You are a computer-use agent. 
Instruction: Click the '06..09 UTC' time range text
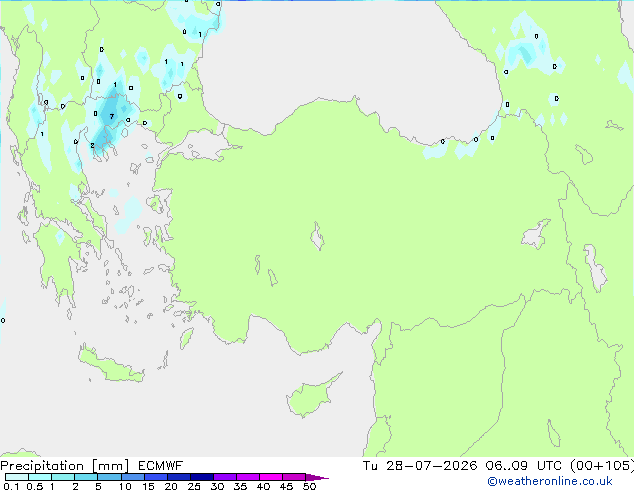coord(524,466)
